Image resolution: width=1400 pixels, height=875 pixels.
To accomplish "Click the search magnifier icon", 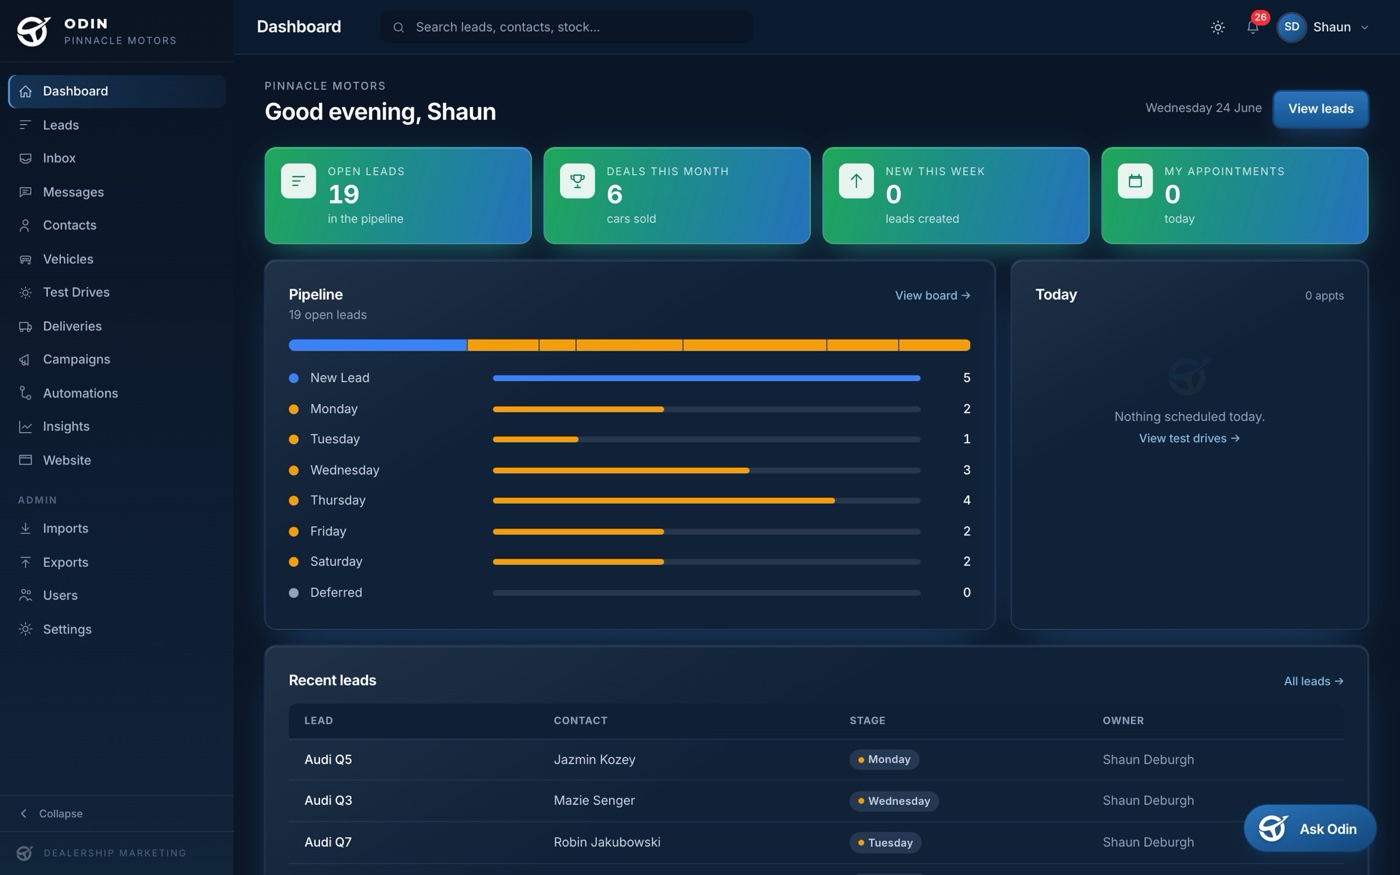I will click(398, 27).
